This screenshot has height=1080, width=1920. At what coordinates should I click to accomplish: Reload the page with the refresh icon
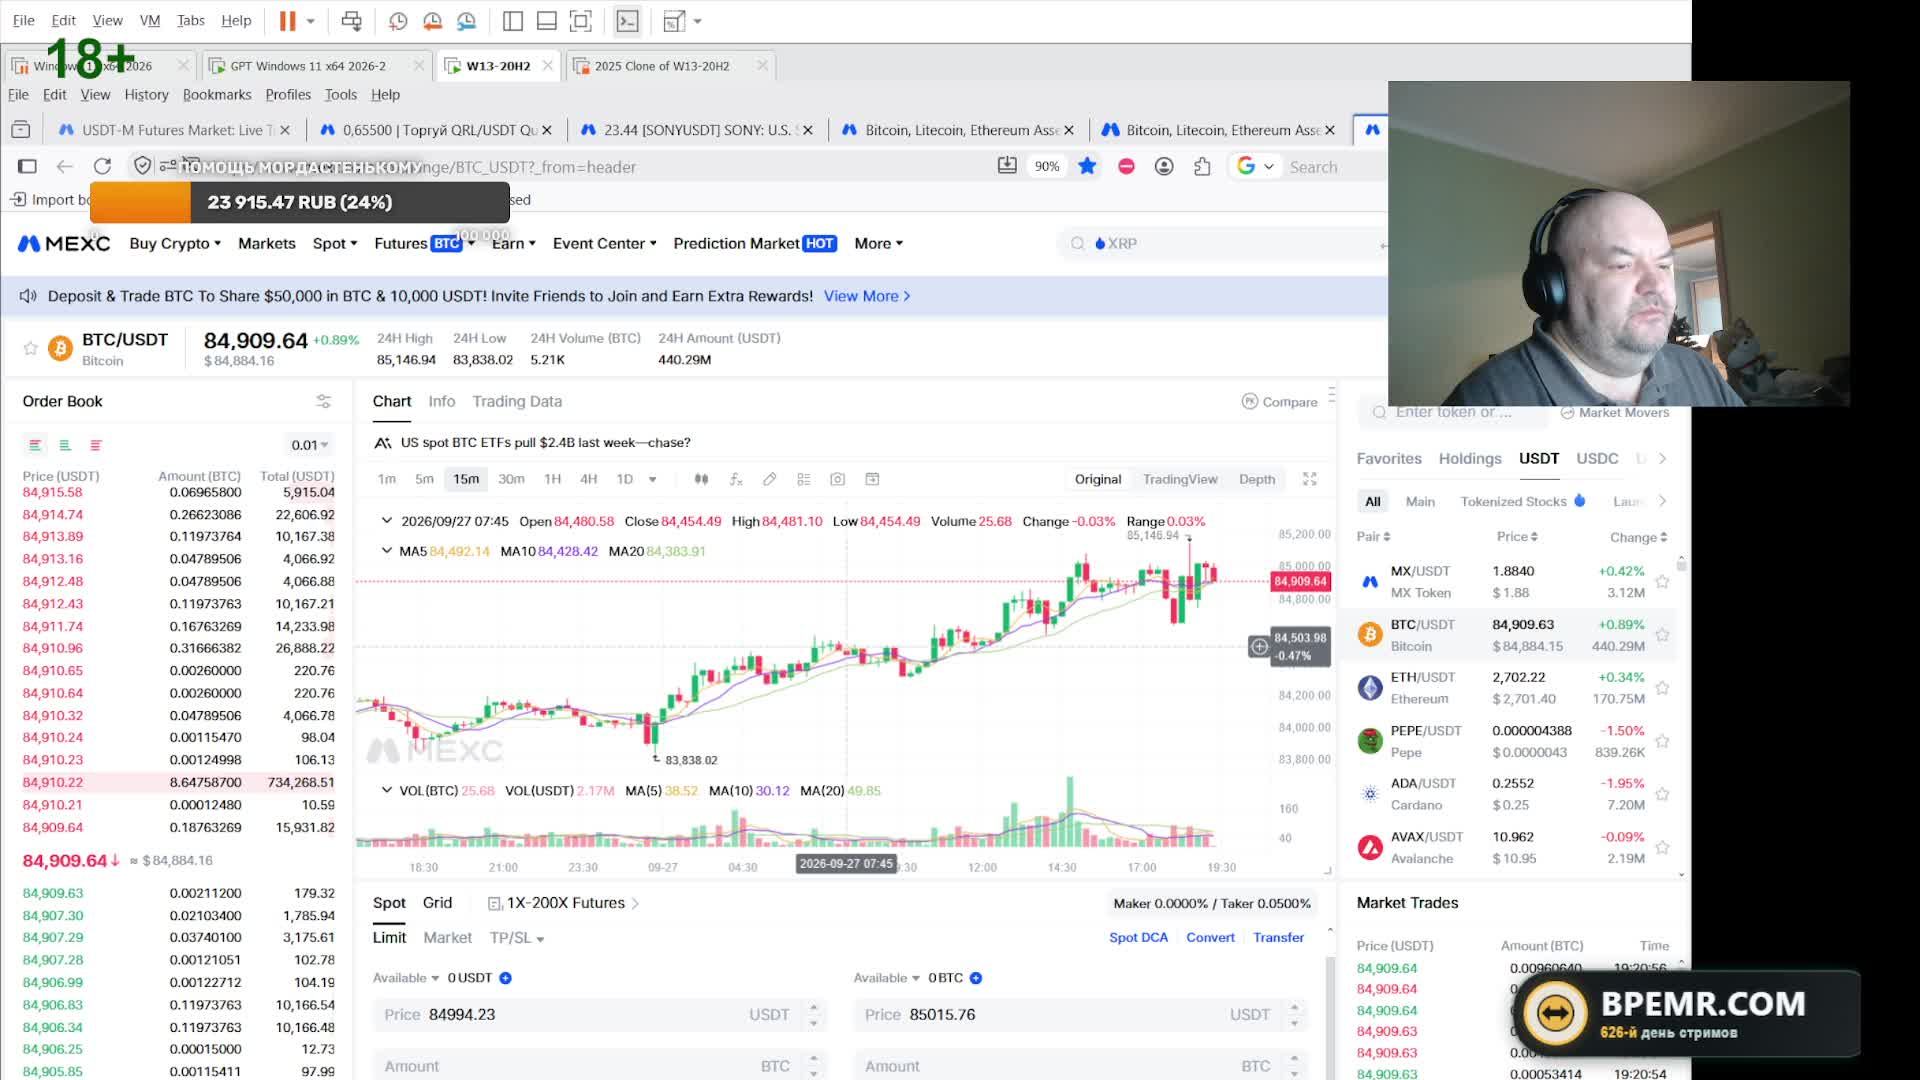click(x=102, y=166)
